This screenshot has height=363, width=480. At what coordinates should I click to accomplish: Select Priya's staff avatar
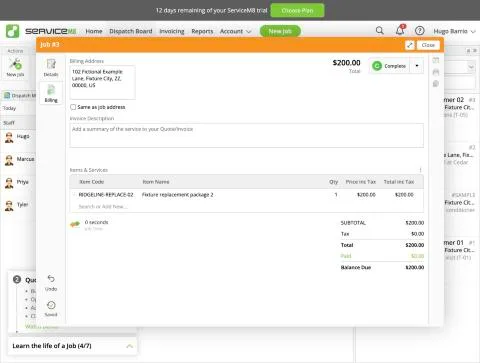click(9, 183)
